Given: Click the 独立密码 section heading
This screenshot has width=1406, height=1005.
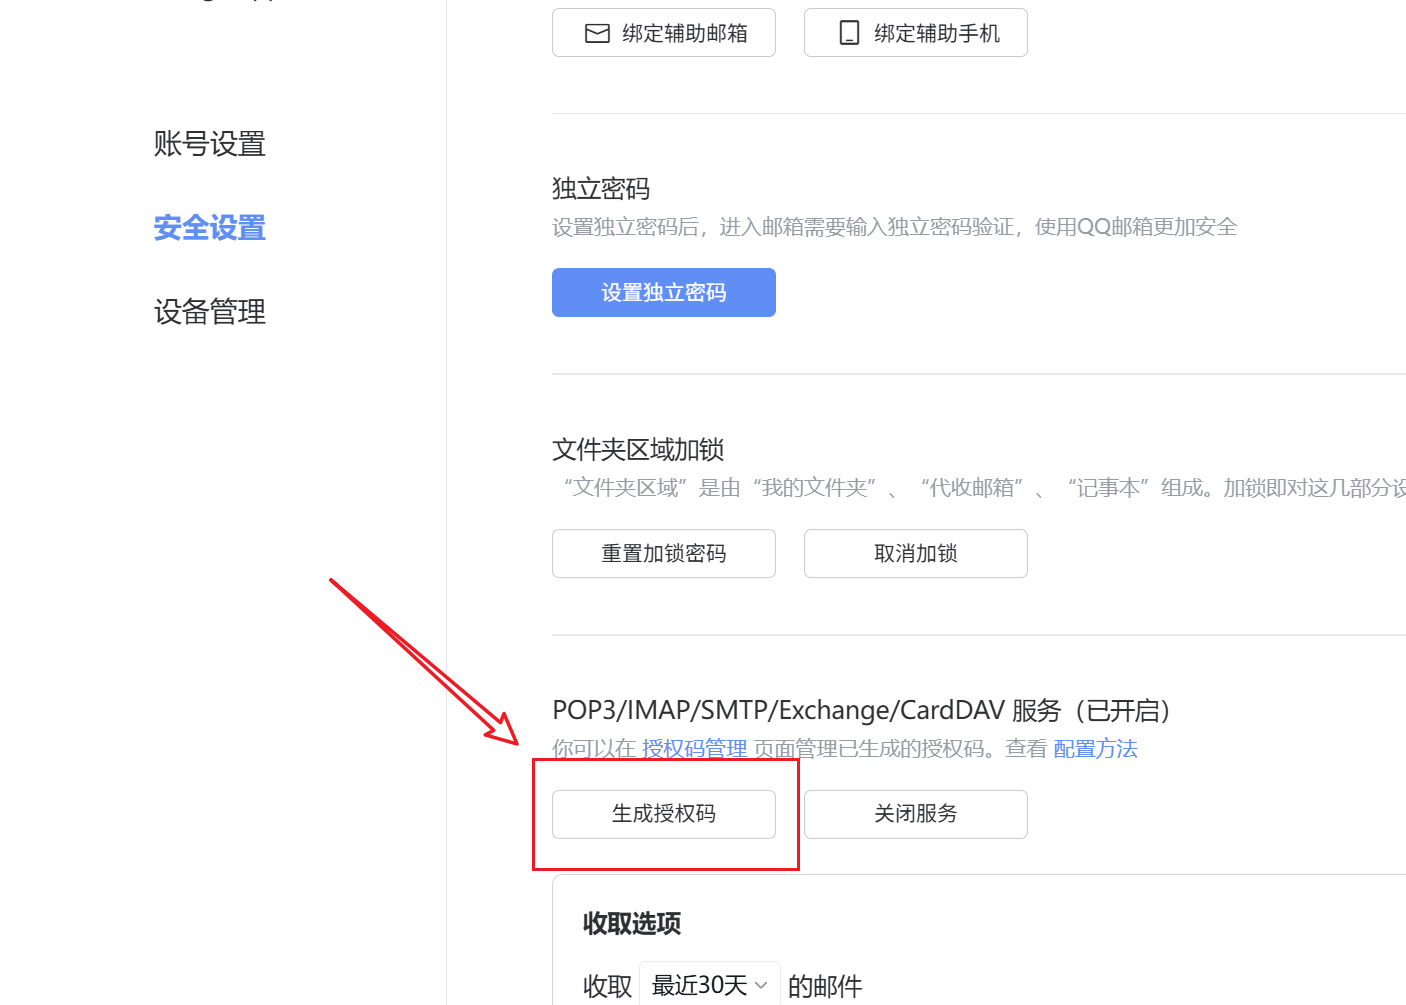Looking at the screenshot, I should 601,189.
